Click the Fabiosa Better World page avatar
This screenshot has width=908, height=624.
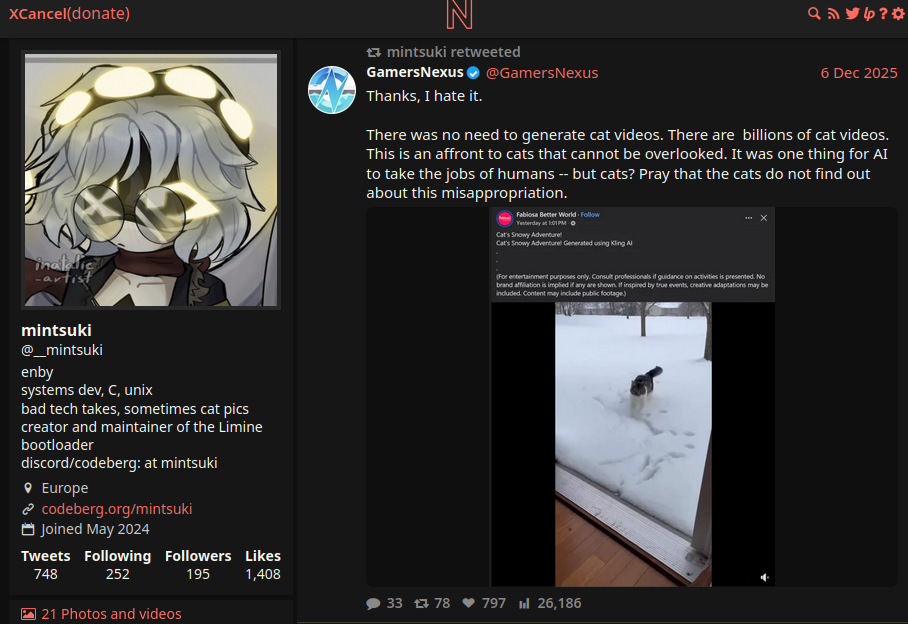point(504,218)
